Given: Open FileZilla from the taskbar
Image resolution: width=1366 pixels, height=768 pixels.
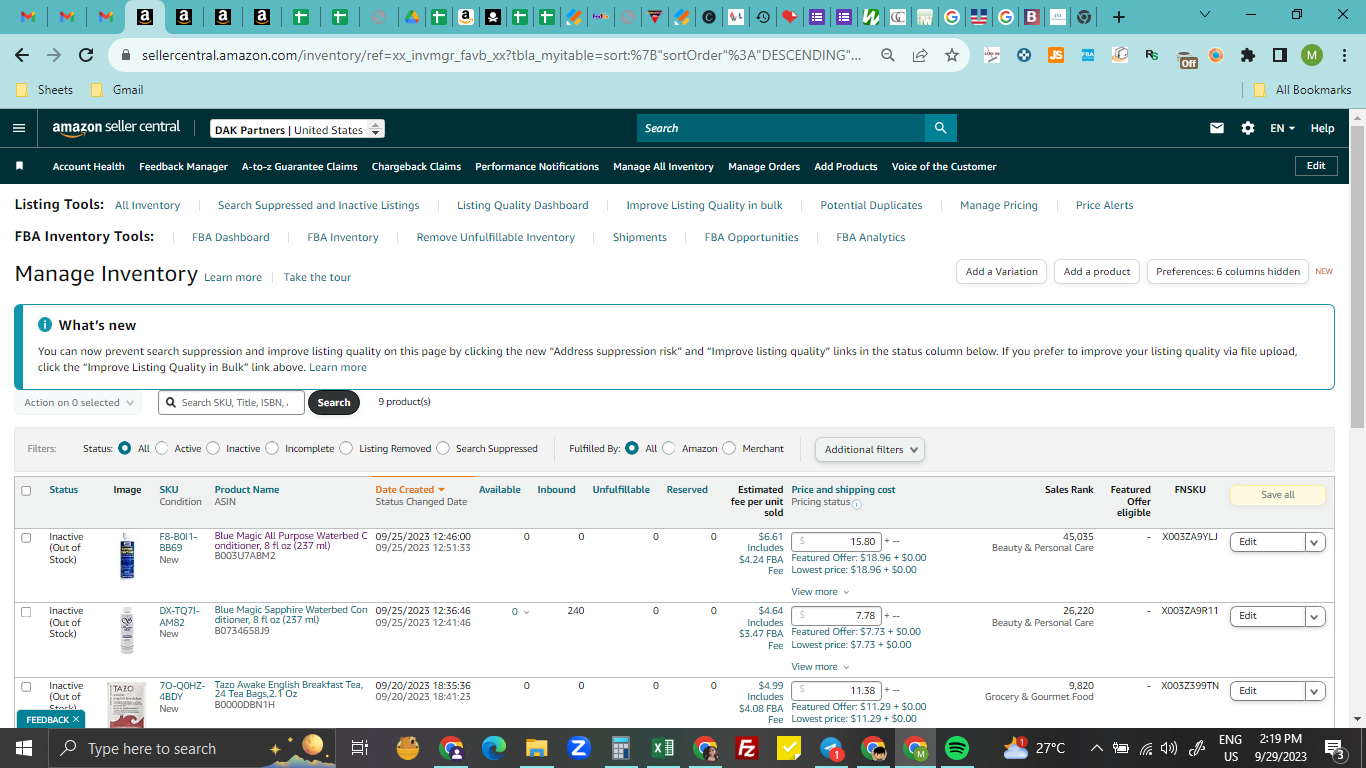Looking at the screenshot, I should click(x=746, y=748).
